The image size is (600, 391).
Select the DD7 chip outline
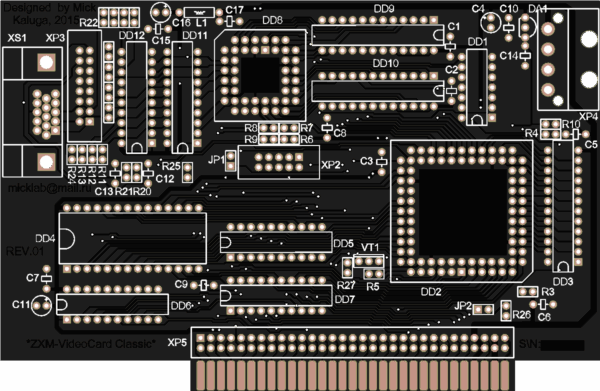click(276, 295)
